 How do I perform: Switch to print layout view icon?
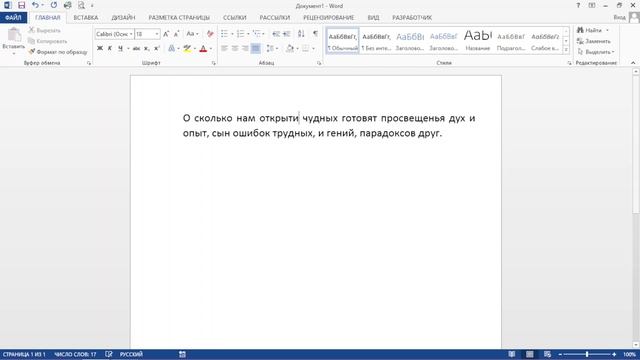tap(529, 354)
